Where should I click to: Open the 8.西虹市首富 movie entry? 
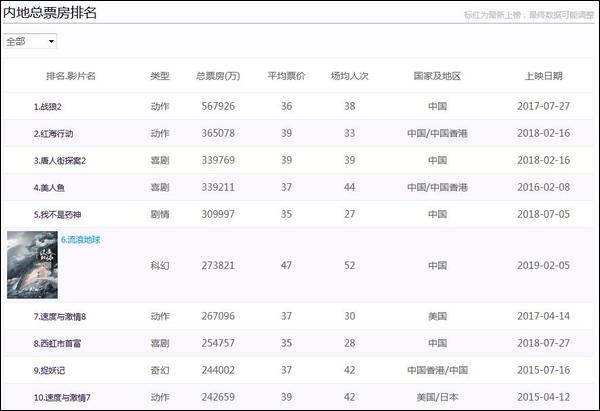(57, 344)
